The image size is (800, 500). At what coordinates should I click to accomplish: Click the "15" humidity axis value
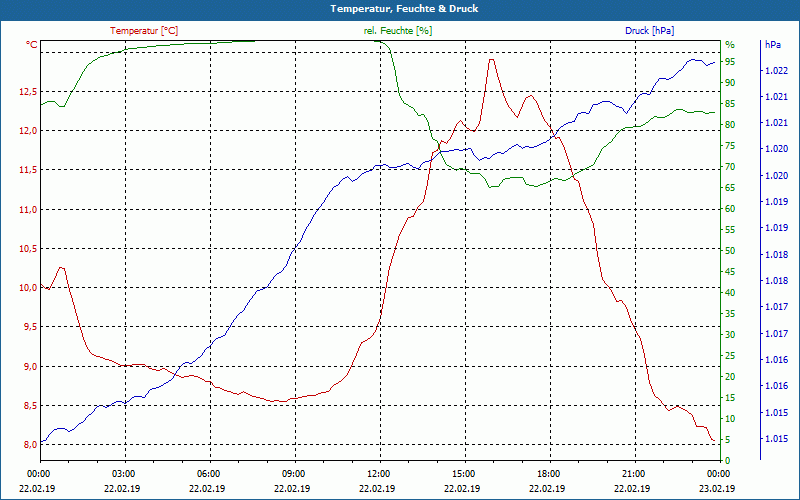730,398
